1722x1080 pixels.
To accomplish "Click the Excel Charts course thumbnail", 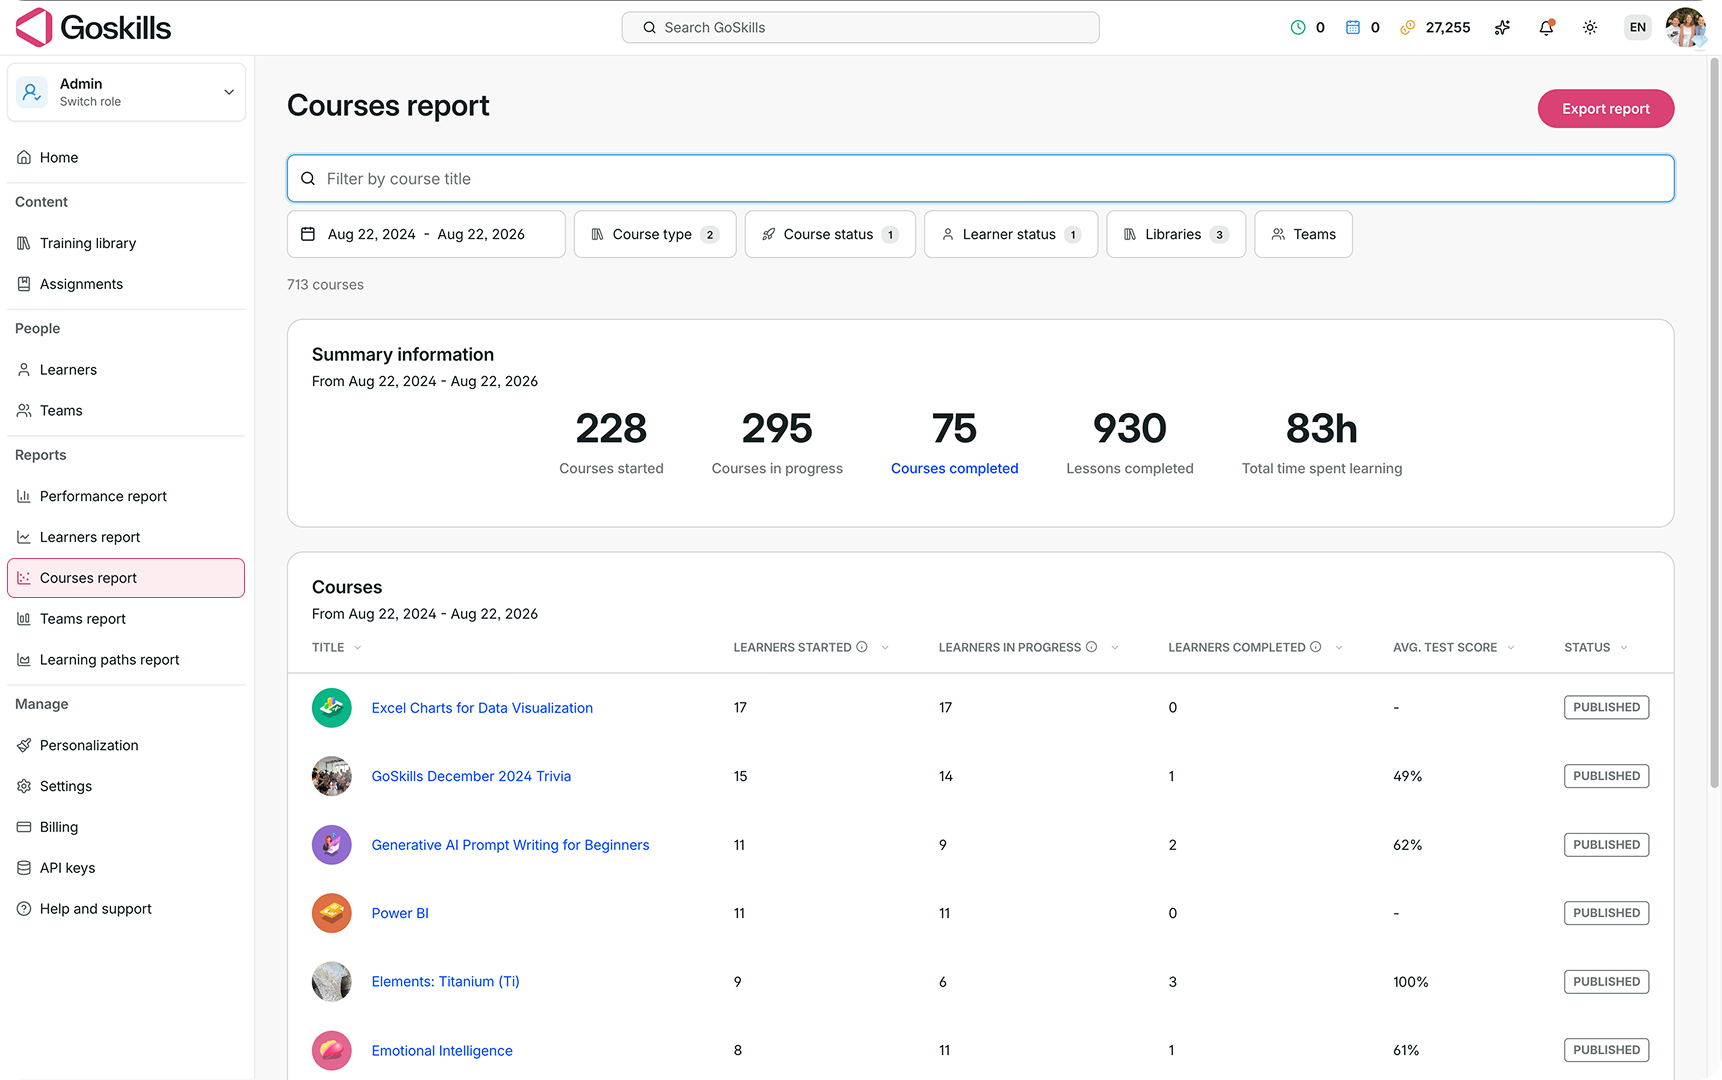I will (x=332, y=708).
